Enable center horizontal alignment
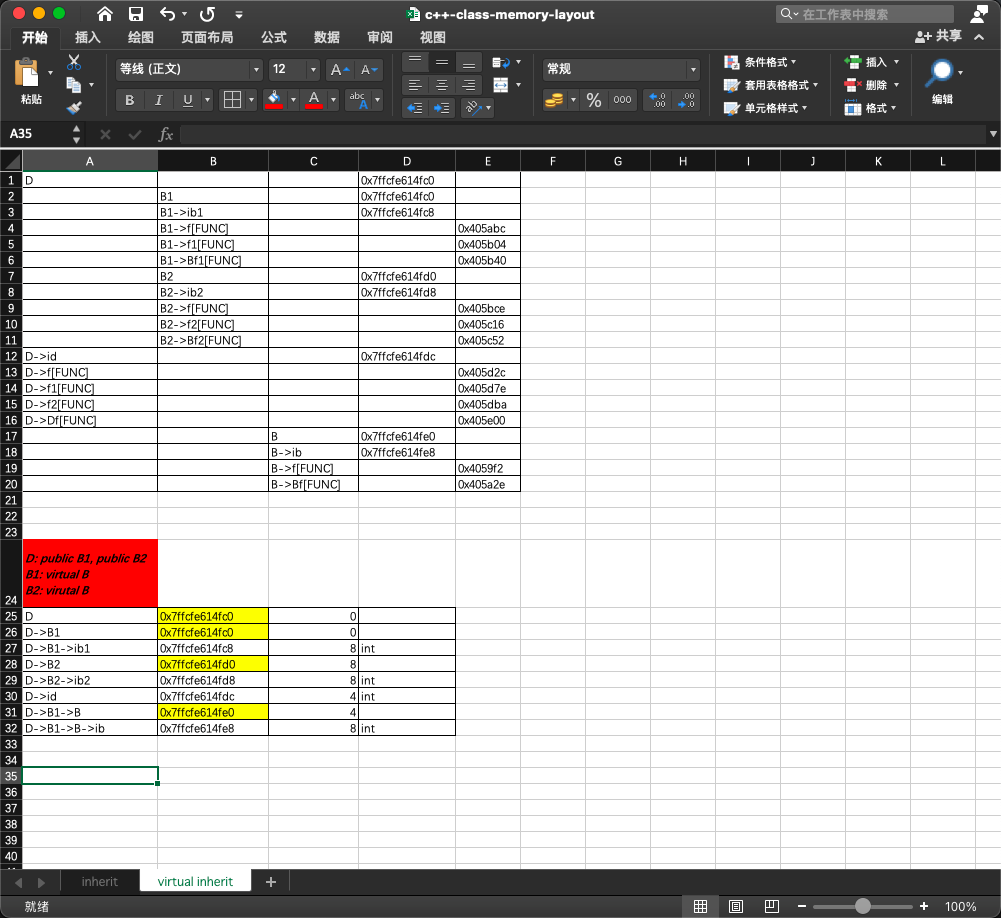 [442, 85]
